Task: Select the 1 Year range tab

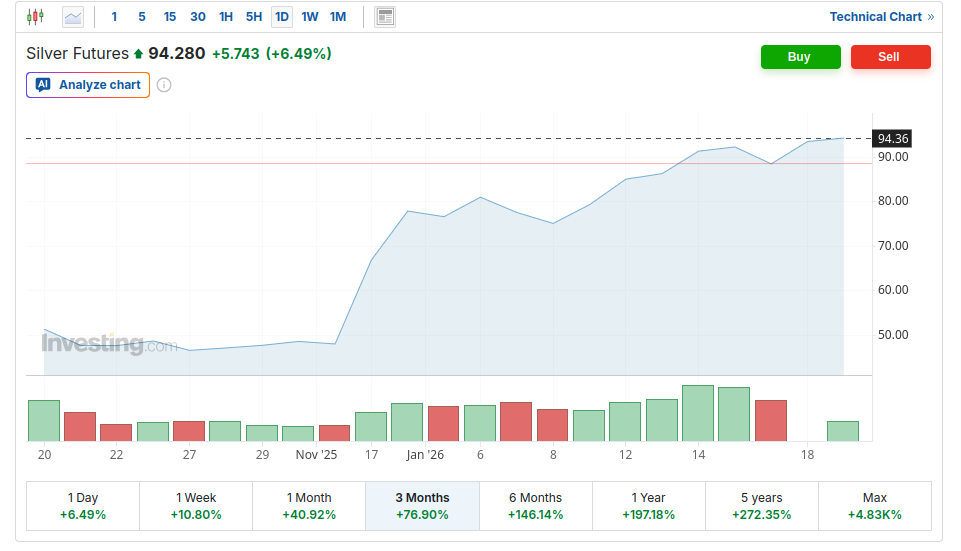Action: tap(648, 506)
